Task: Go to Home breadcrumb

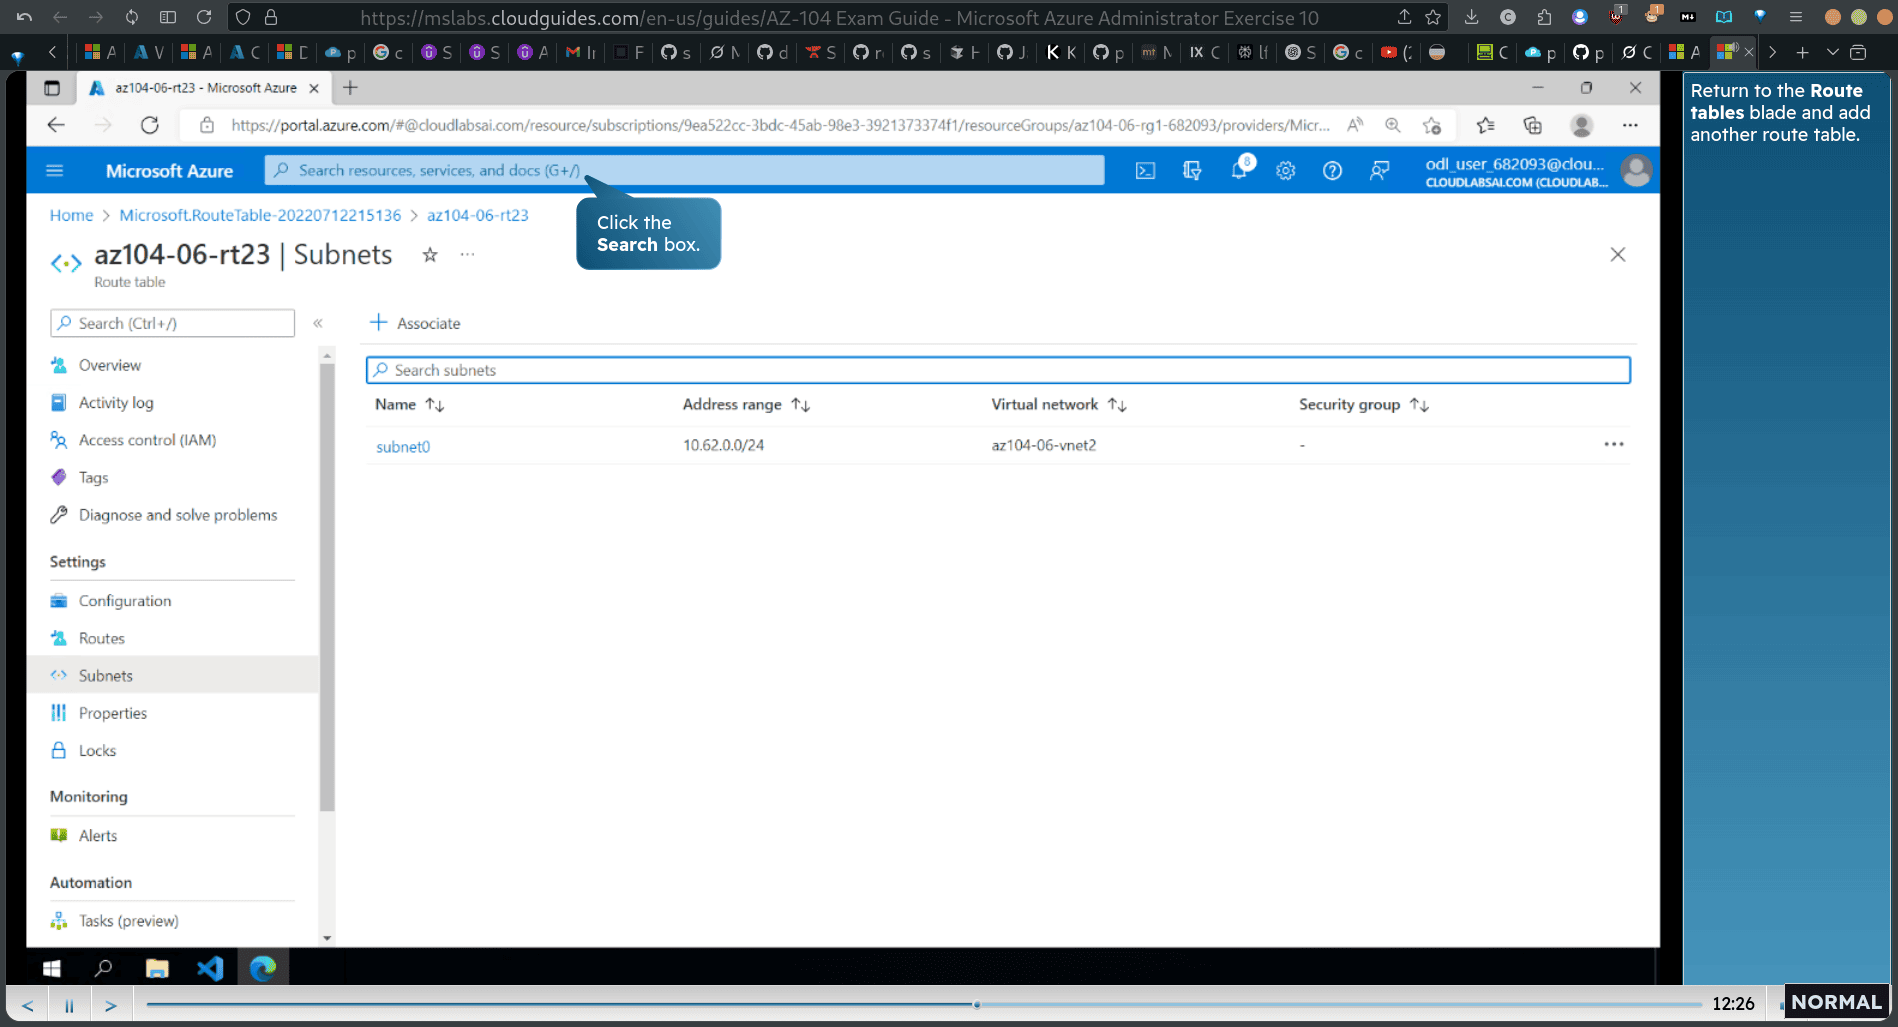Action: tap(71, 215)
